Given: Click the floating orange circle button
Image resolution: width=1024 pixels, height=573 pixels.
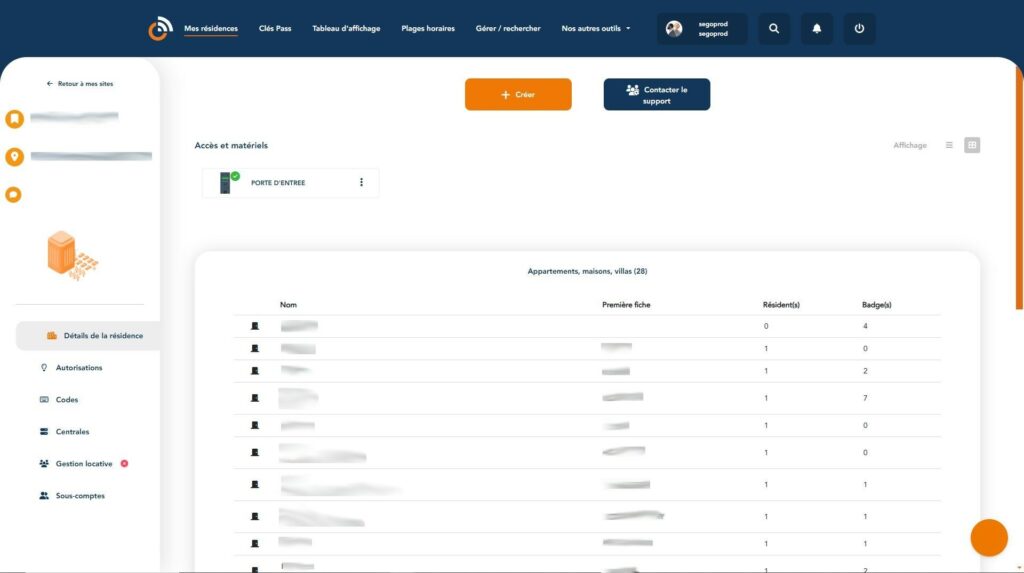Looking at the screenshot, I should tap(989, 538).
